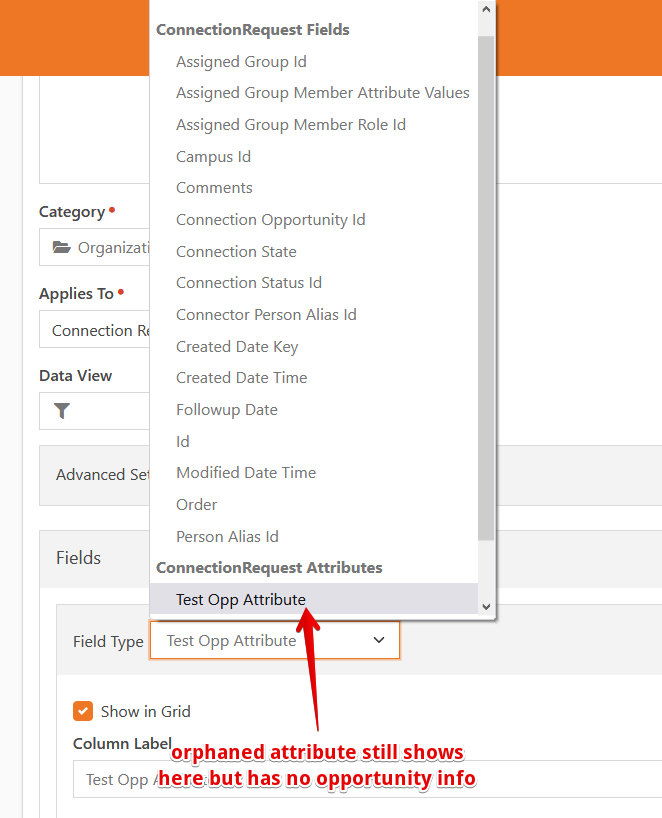Click dropdown list scrollbar up arrow

click(486, 9)
